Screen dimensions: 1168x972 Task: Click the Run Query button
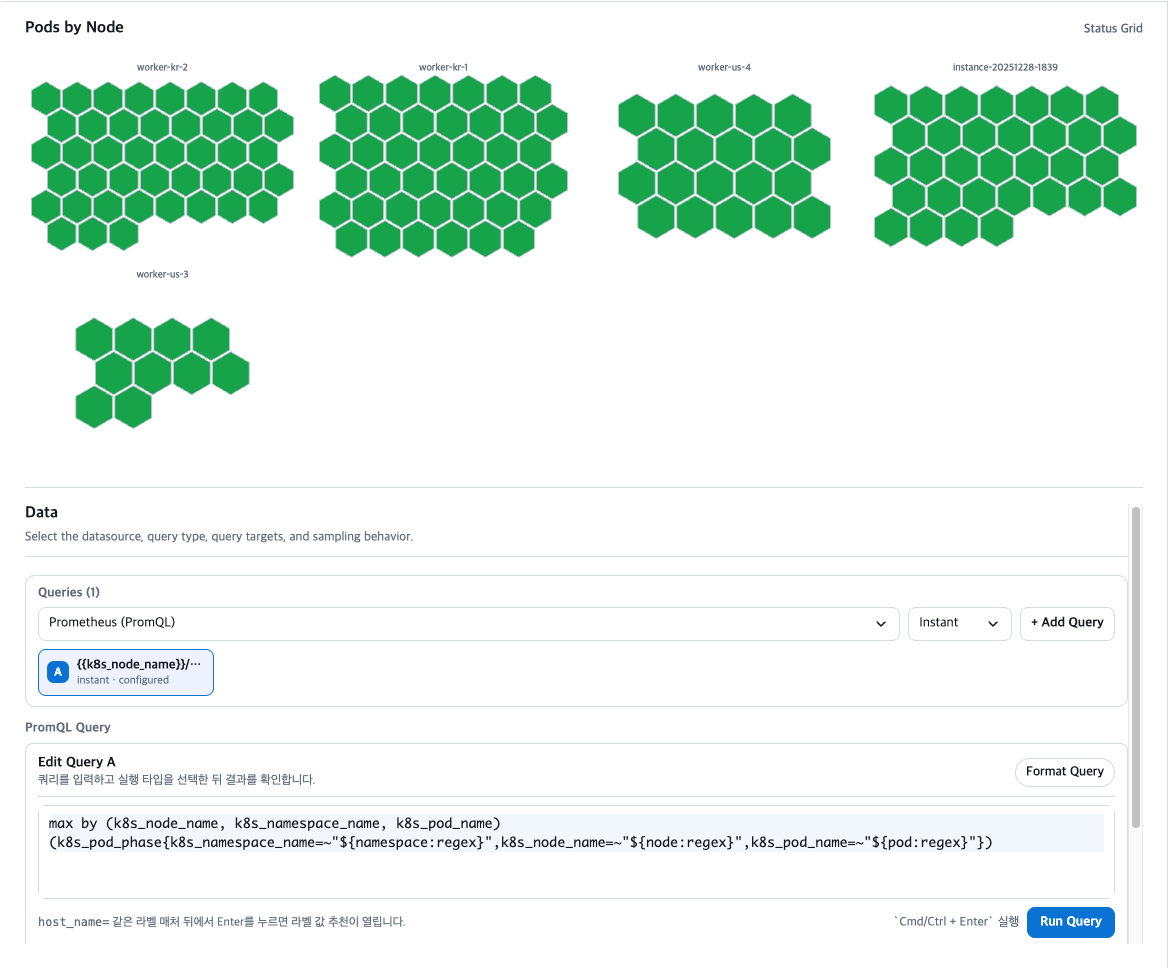point(1070,921)
